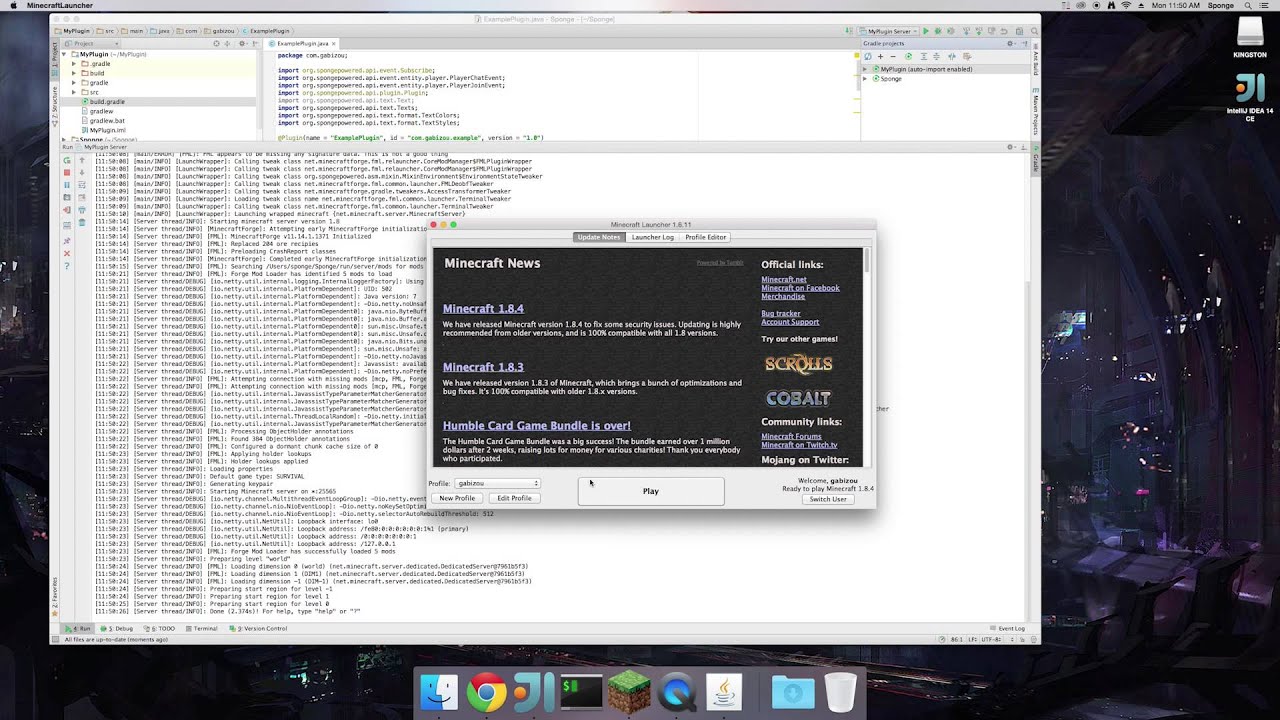This screenshot has width=1280, height=720.
Task: Open the Minecraft Forums link
Action: coord(791,436)
